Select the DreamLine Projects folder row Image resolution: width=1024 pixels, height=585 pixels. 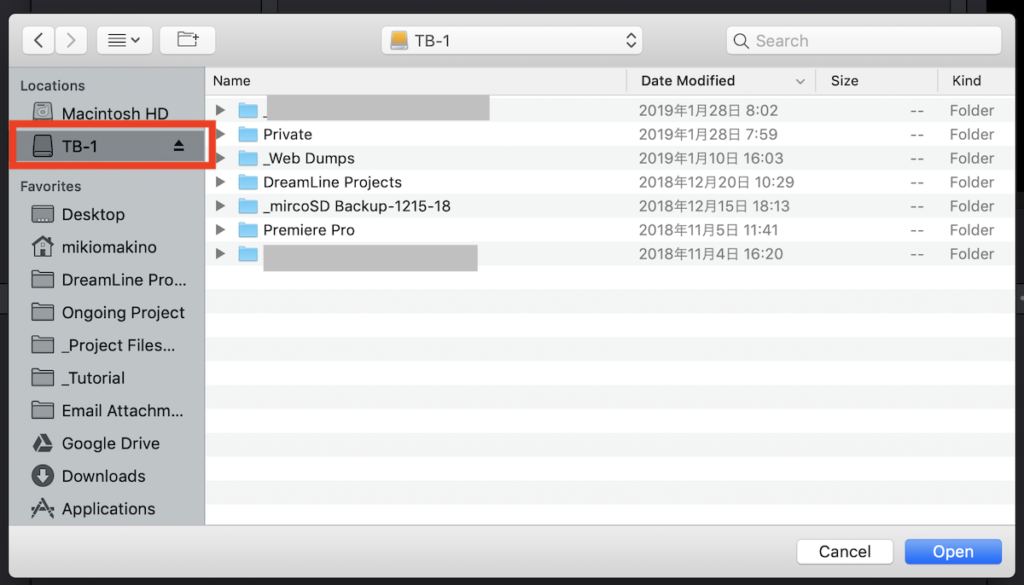pyautogui.click(x=610, y=182)
